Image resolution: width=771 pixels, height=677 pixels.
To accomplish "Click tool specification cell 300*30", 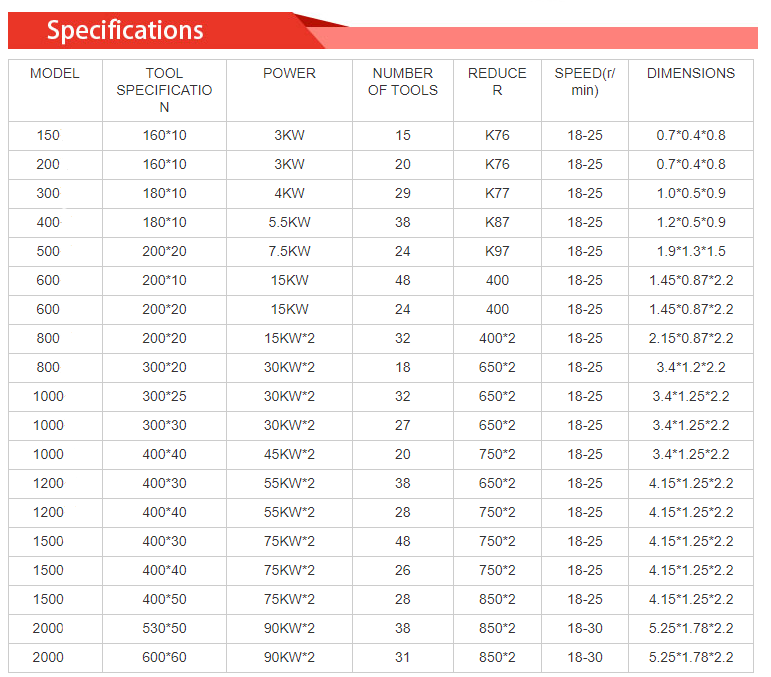I will click(x=164, y=425).
